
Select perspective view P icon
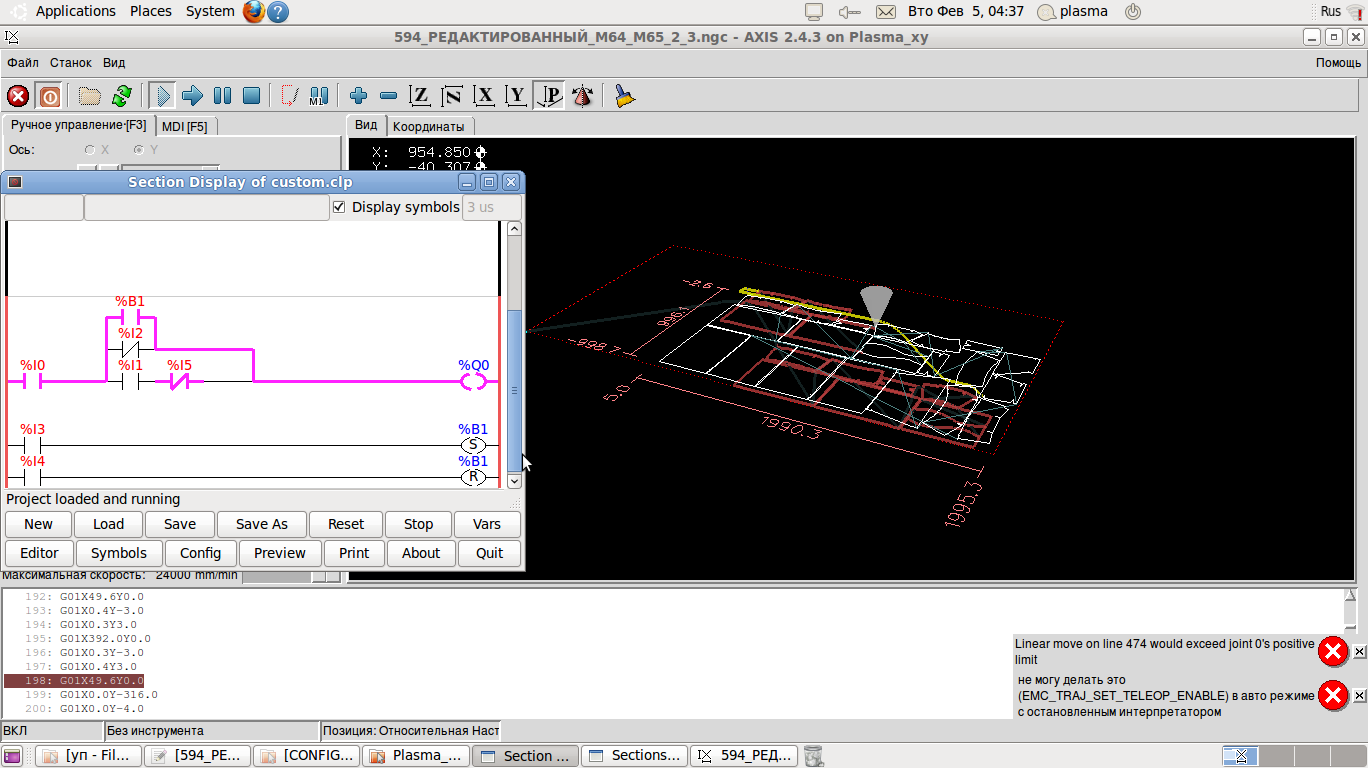point(548,96)
